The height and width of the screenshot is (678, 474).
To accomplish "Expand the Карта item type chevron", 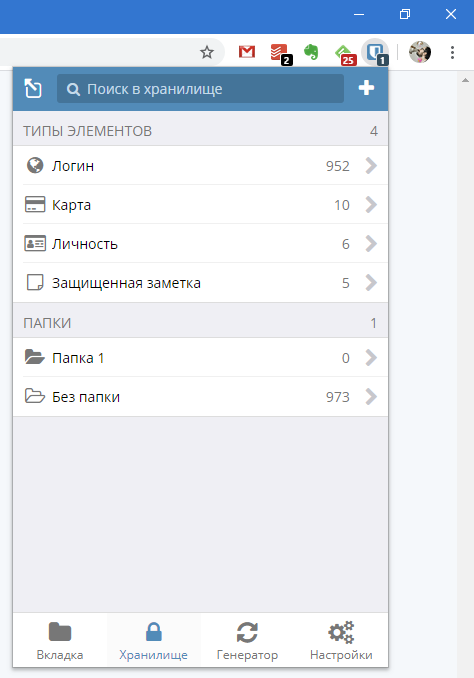I will (371, 205).
